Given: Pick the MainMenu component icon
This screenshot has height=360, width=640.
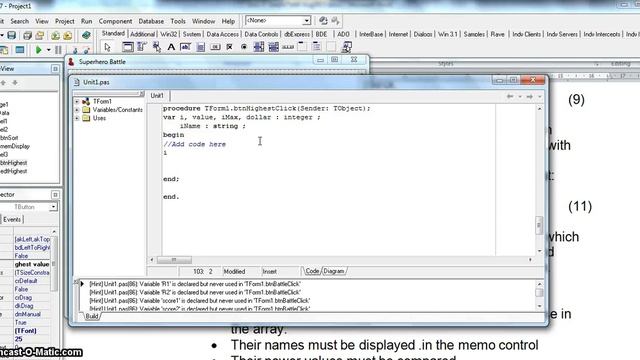Looking at the screenshot, I should (142, 47).
